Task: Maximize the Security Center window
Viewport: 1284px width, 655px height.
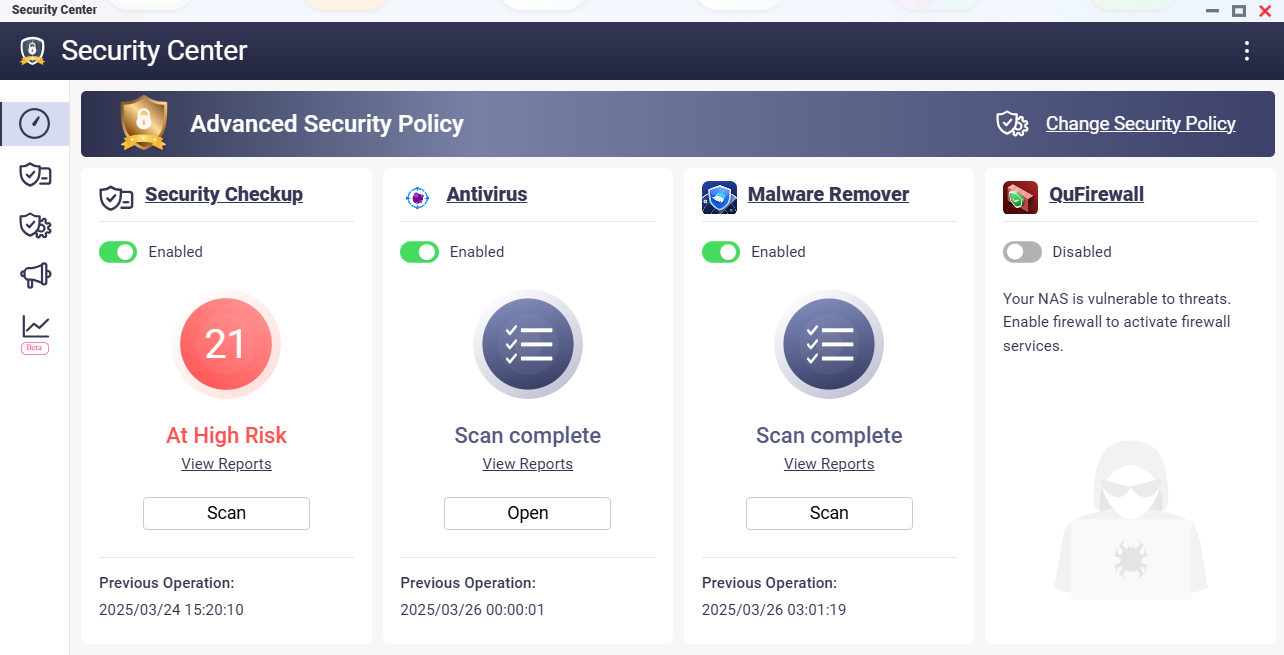Action: [1239, 10]
